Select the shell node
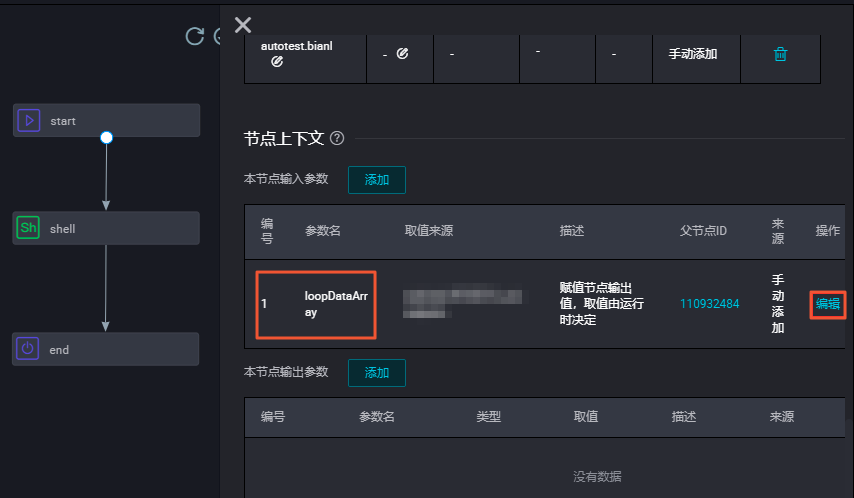 (x=106, y=228)
